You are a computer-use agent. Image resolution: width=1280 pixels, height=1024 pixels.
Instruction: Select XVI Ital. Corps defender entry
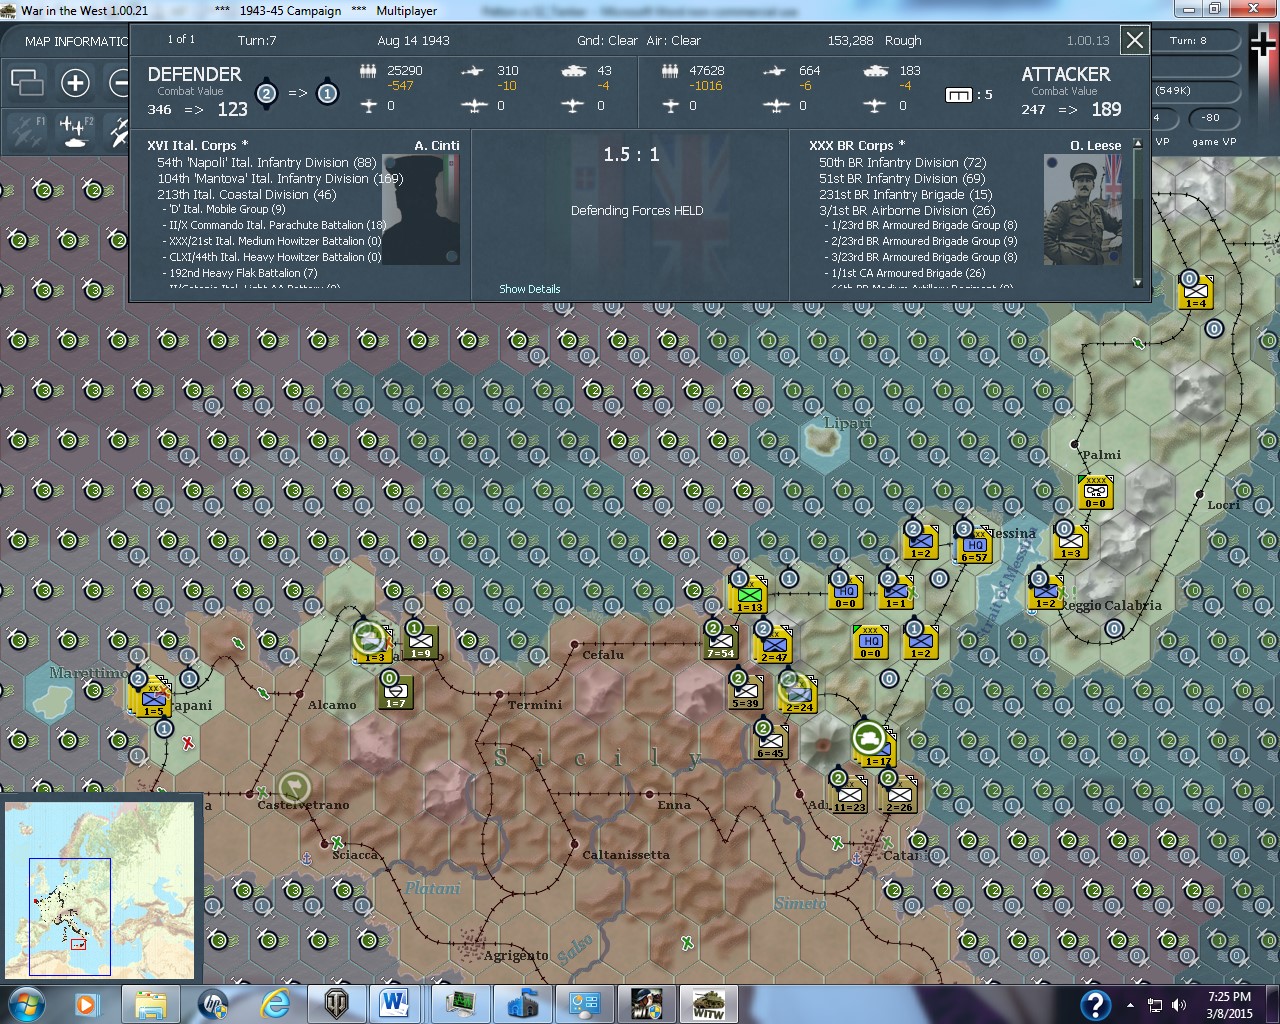197,145
